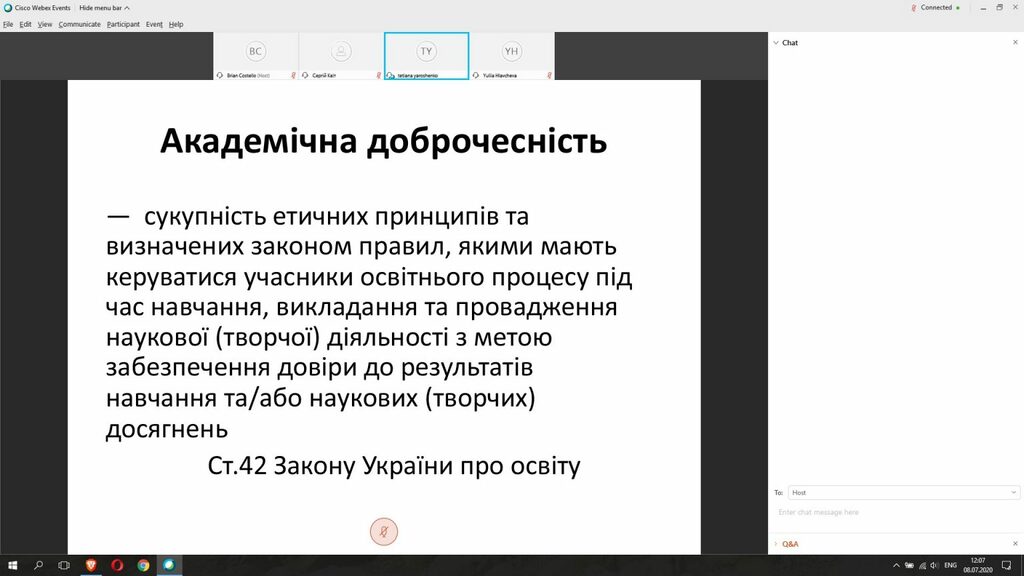This screenshot has height=576, width=1024.
Task: Open the Communicate menu
Action: coord(80,24)
